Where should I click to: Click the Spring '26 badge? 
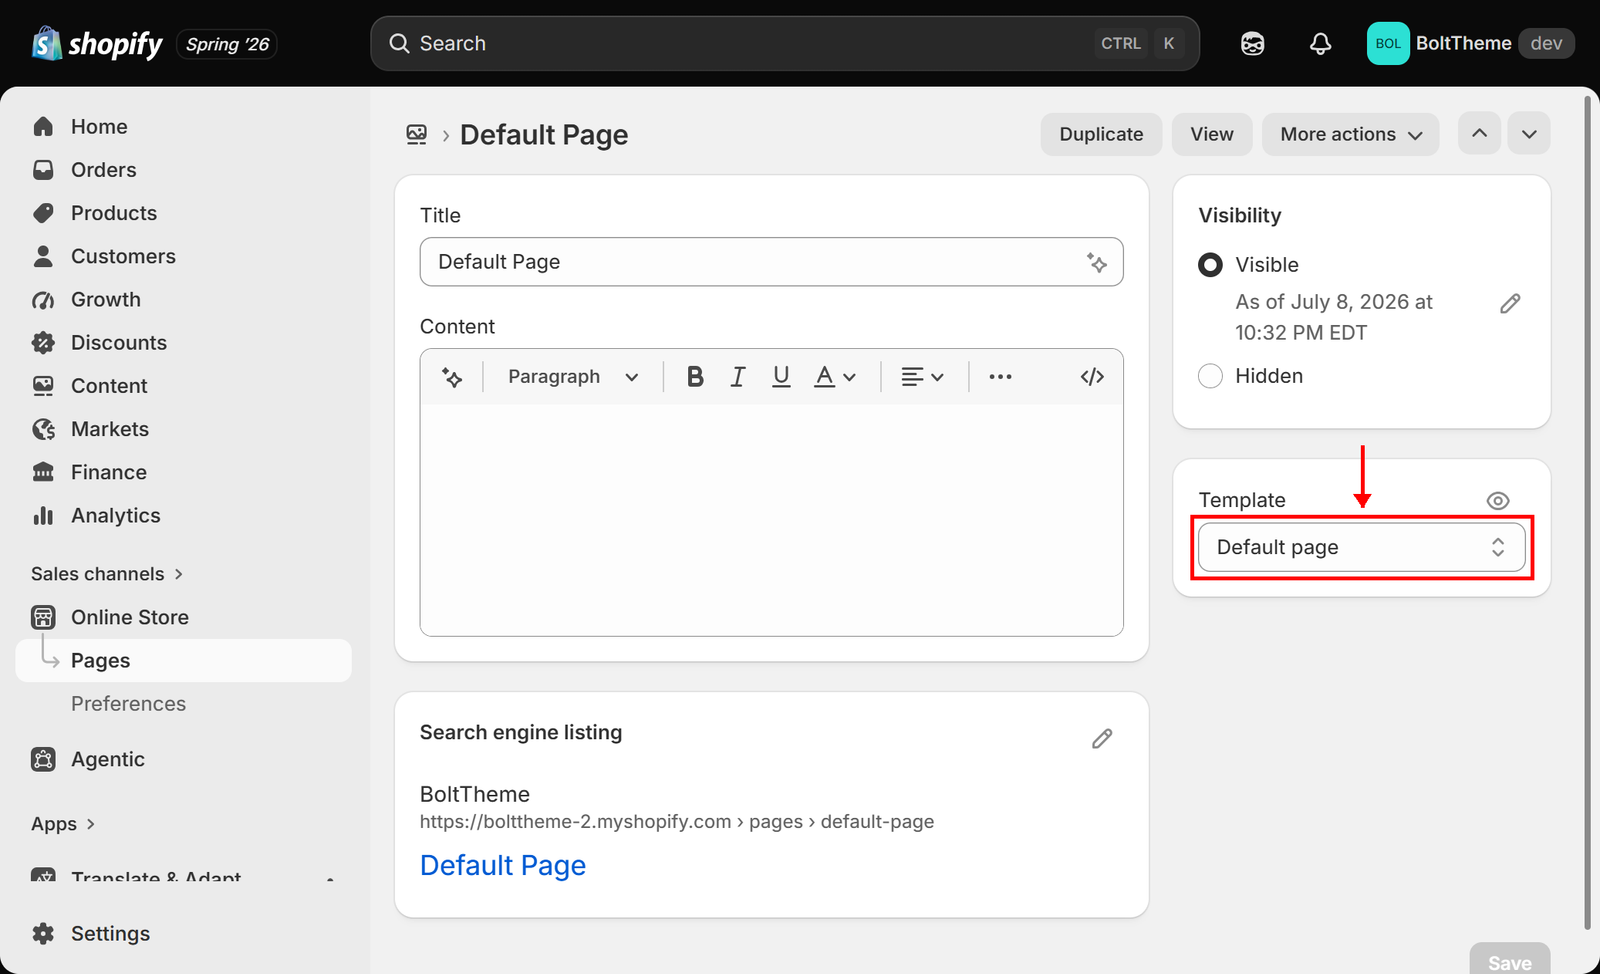pos(227,44)
